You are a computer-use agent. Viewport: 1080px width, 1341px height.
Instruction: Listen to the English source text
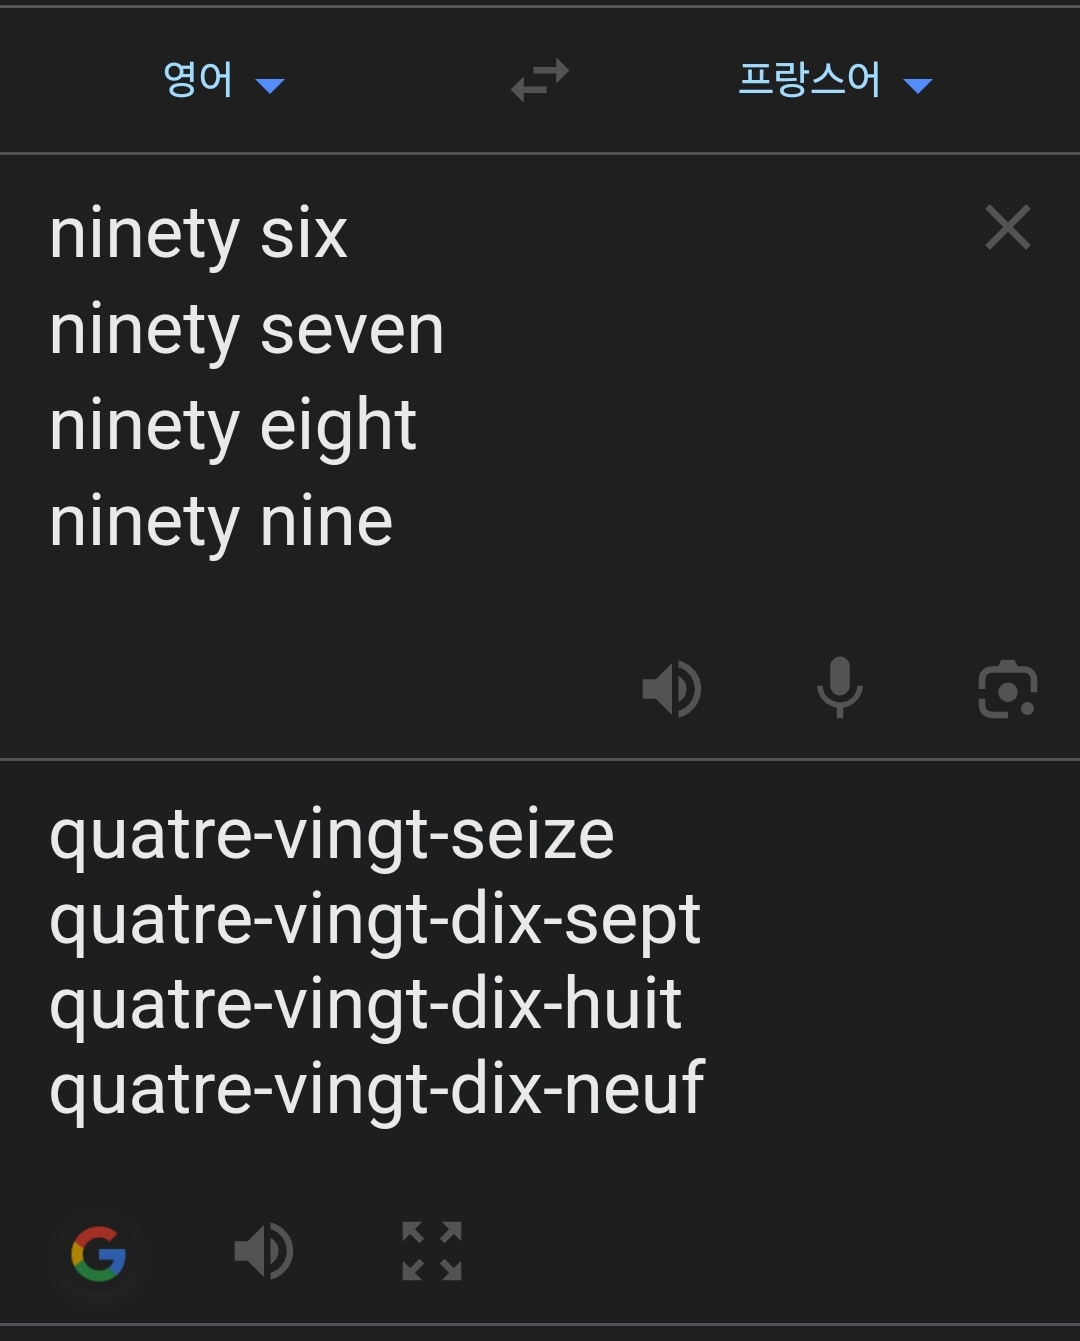(x=671, y=689)
